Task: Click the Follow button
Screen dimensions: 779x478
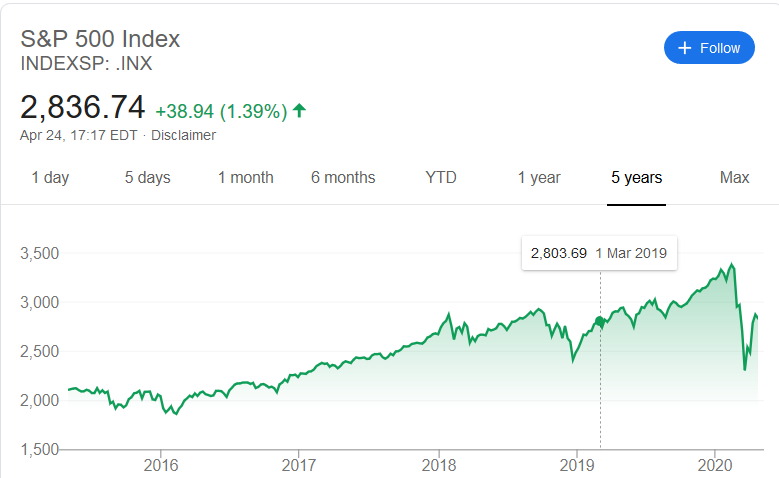Action: (709, 48)
